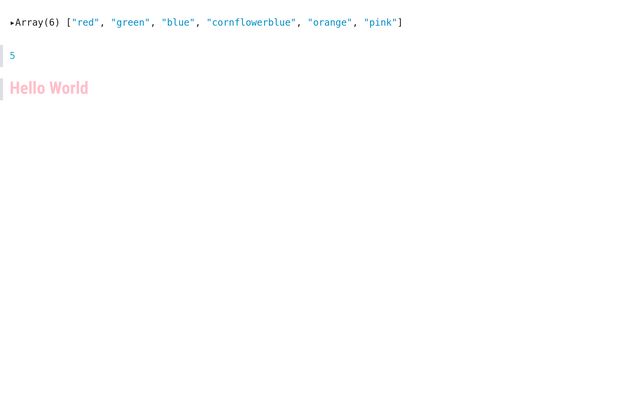The height and width of the screenshot is (400, 640).
Task: Click the gray cell bar beside the 5
Action: click(x=2, y=56)
